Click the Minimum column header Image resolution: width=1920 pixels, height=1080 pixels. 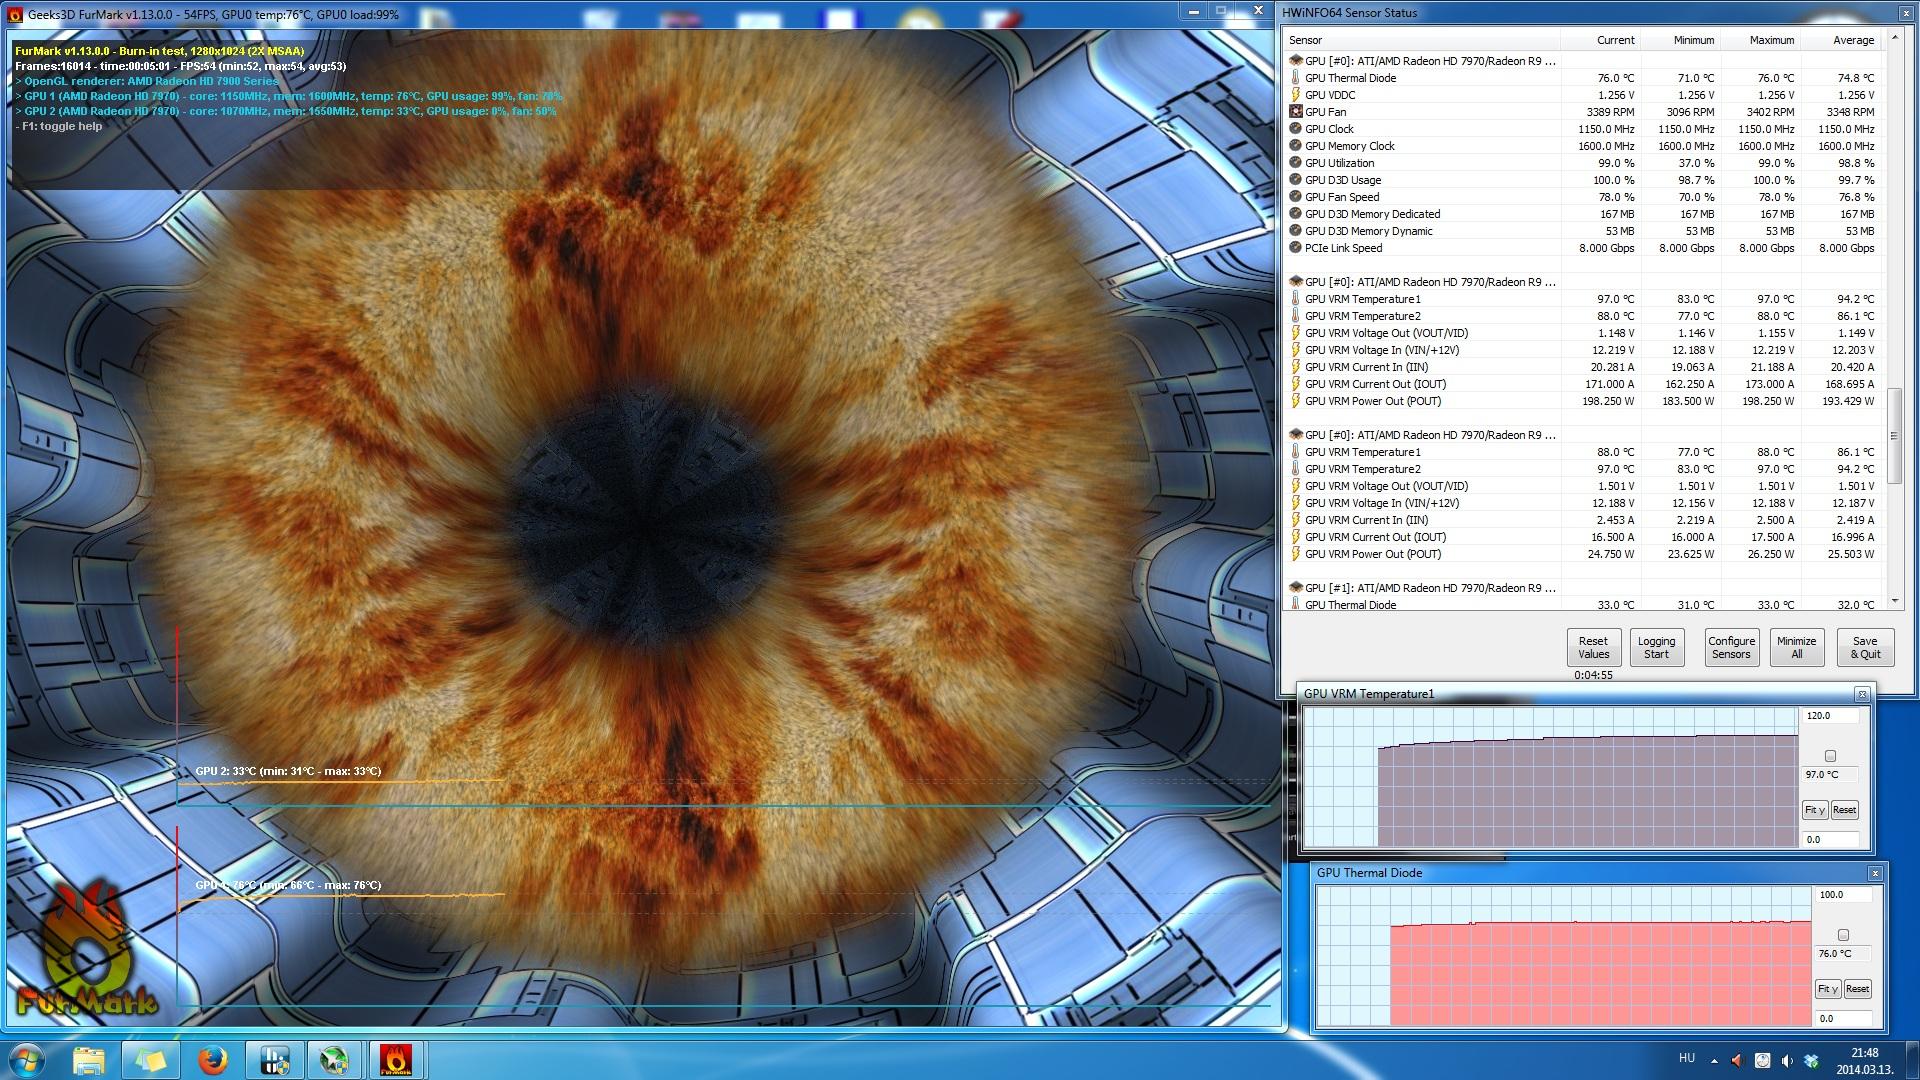(x=1680, y=40)
